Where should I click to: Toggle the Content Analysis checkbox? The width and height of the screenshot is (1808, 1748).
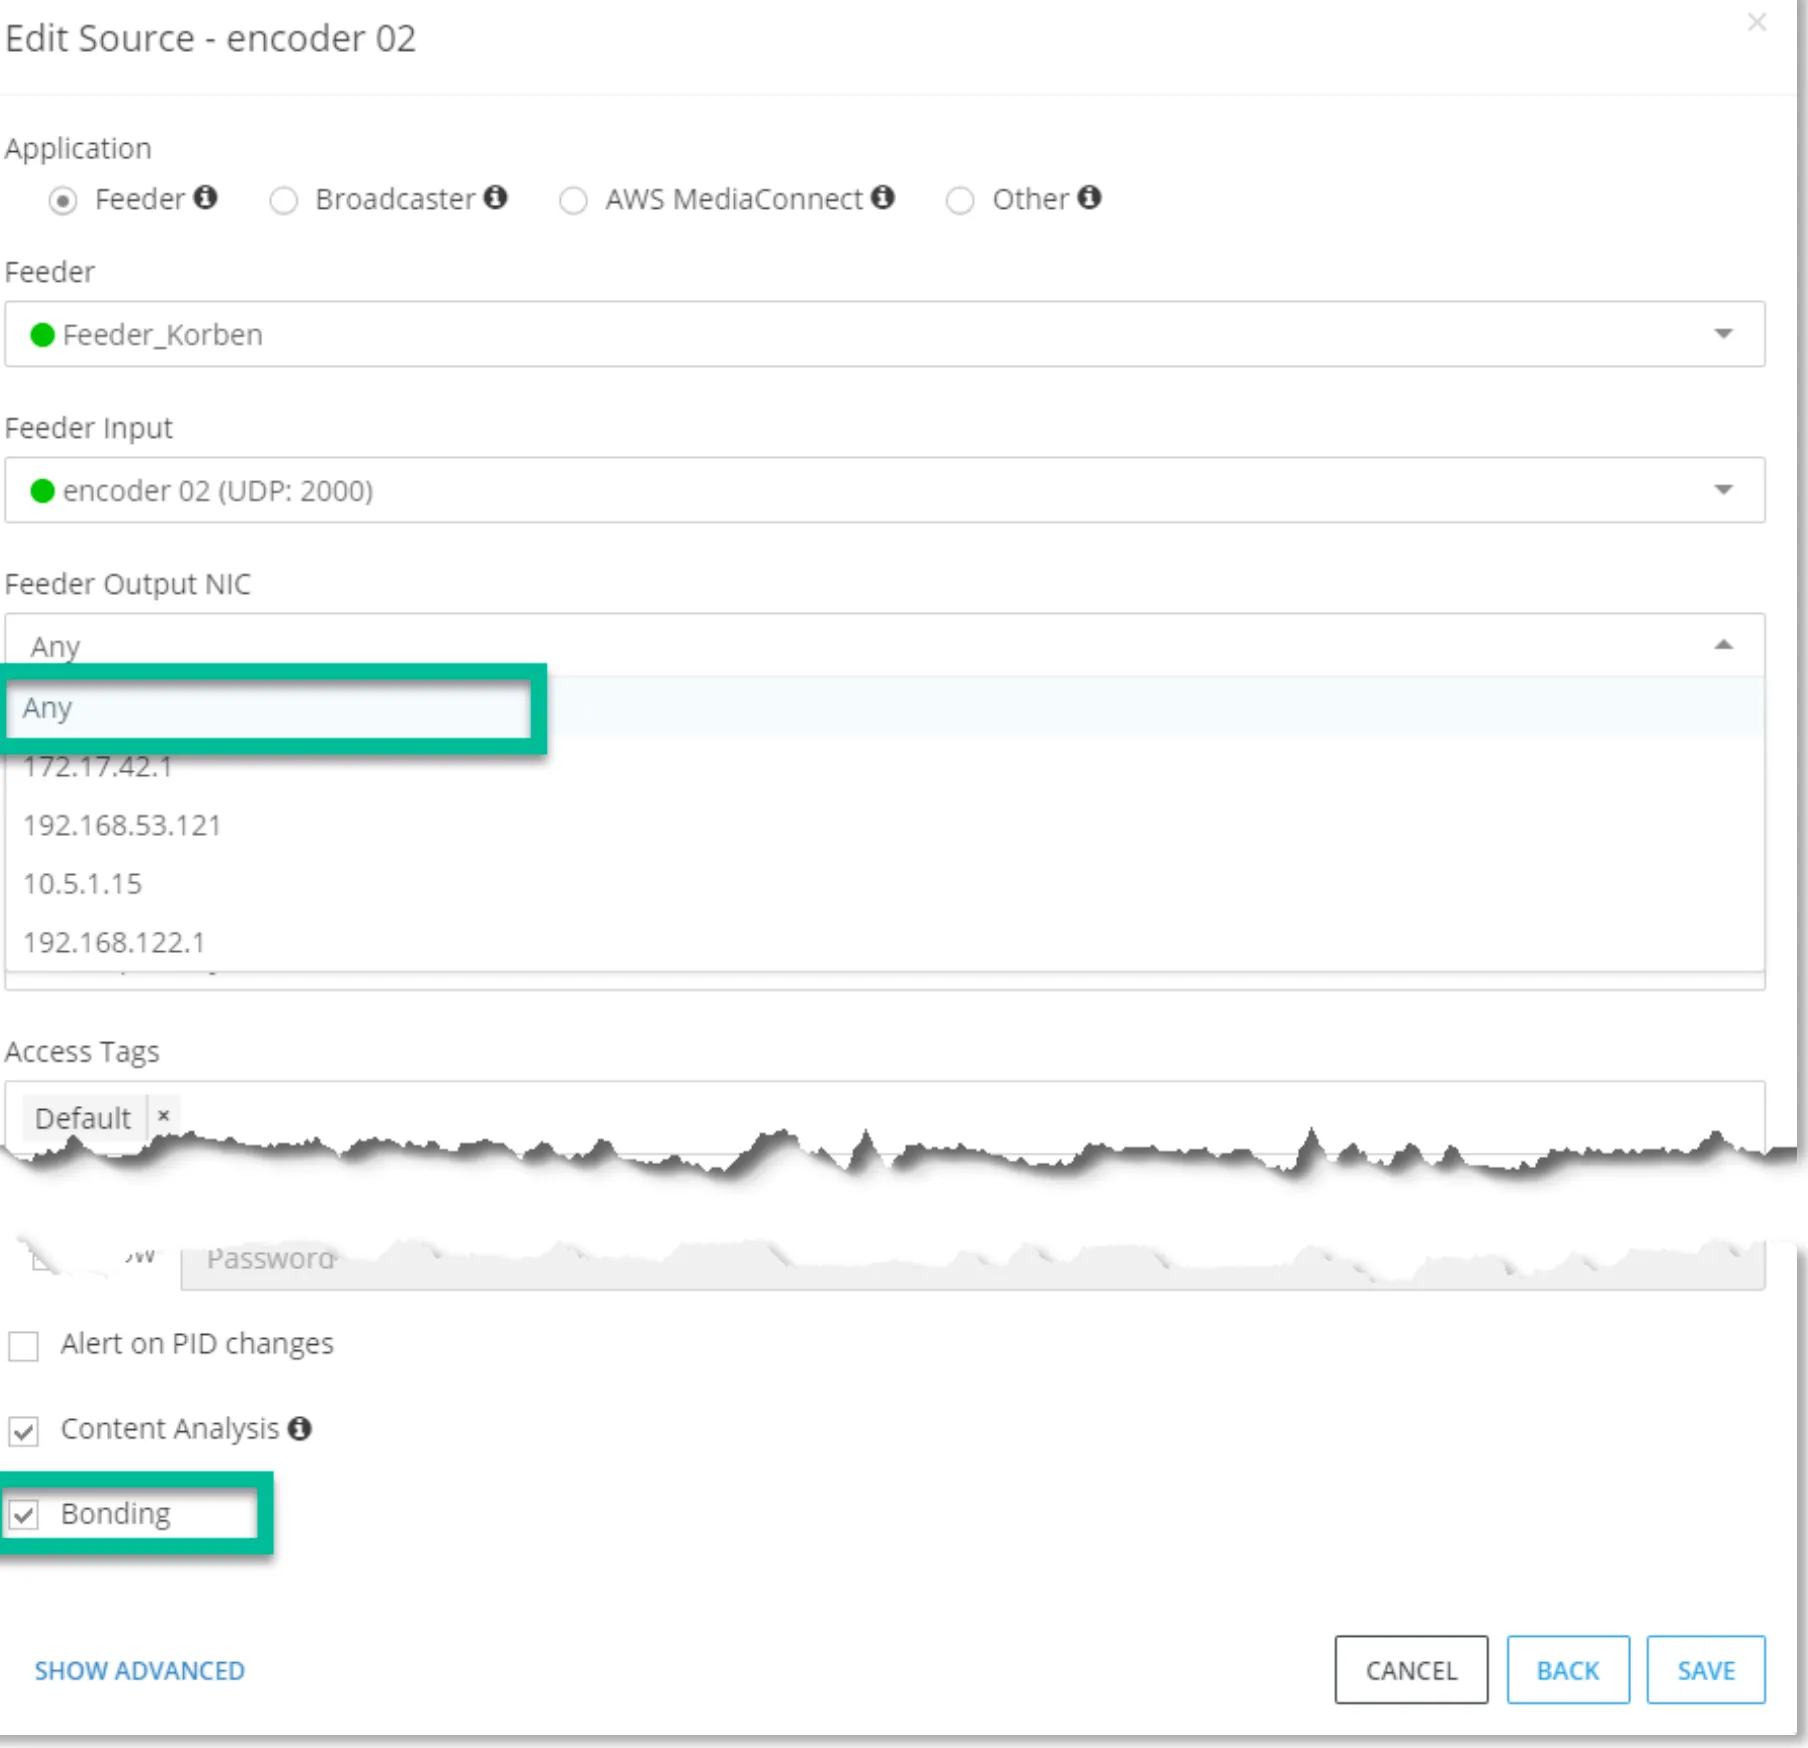[24, 1431]
